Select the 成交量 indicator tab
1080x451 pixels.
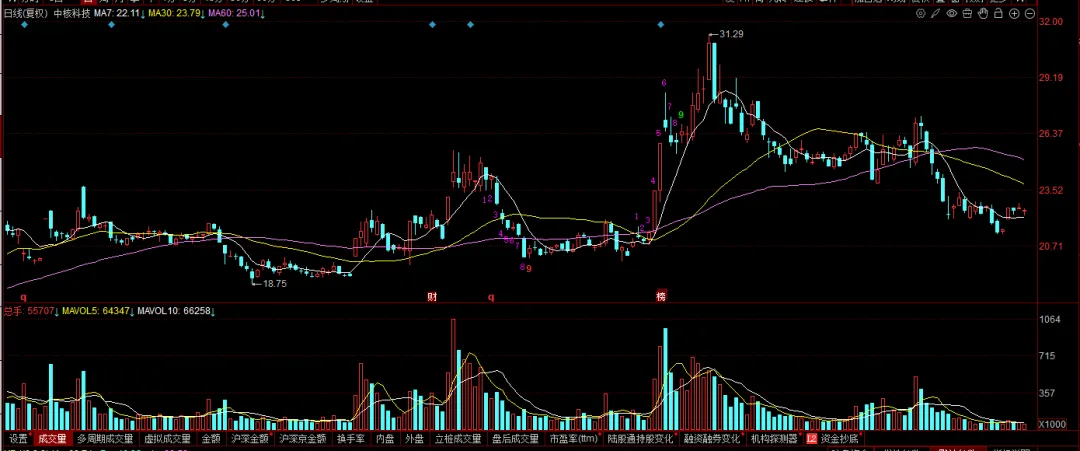(52, 438)
